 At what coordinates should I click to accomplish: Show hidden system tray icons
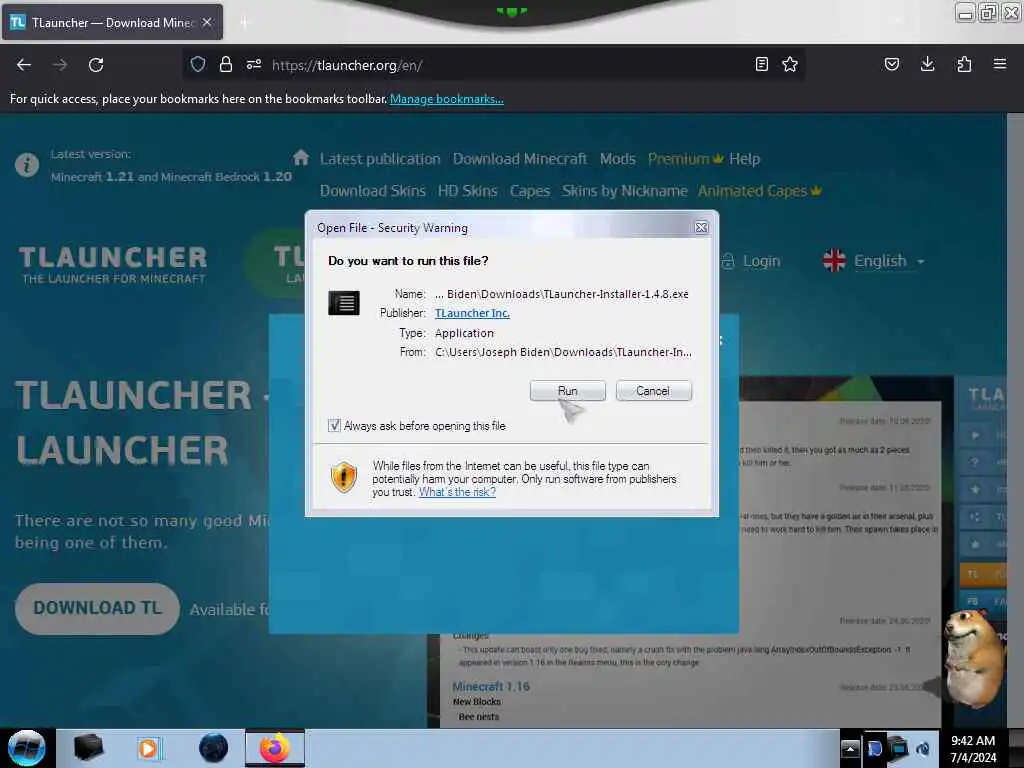(x=850, y=748)
